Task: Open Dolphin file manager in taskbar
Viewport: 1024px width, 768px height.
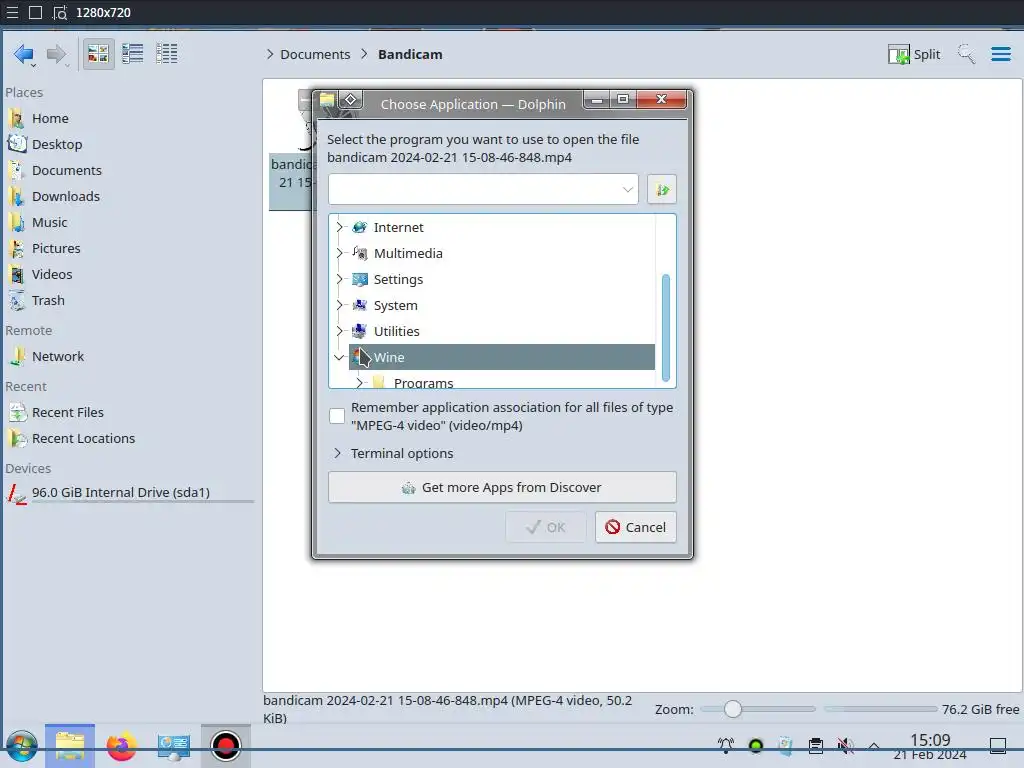Action: (x=70, y=746)
